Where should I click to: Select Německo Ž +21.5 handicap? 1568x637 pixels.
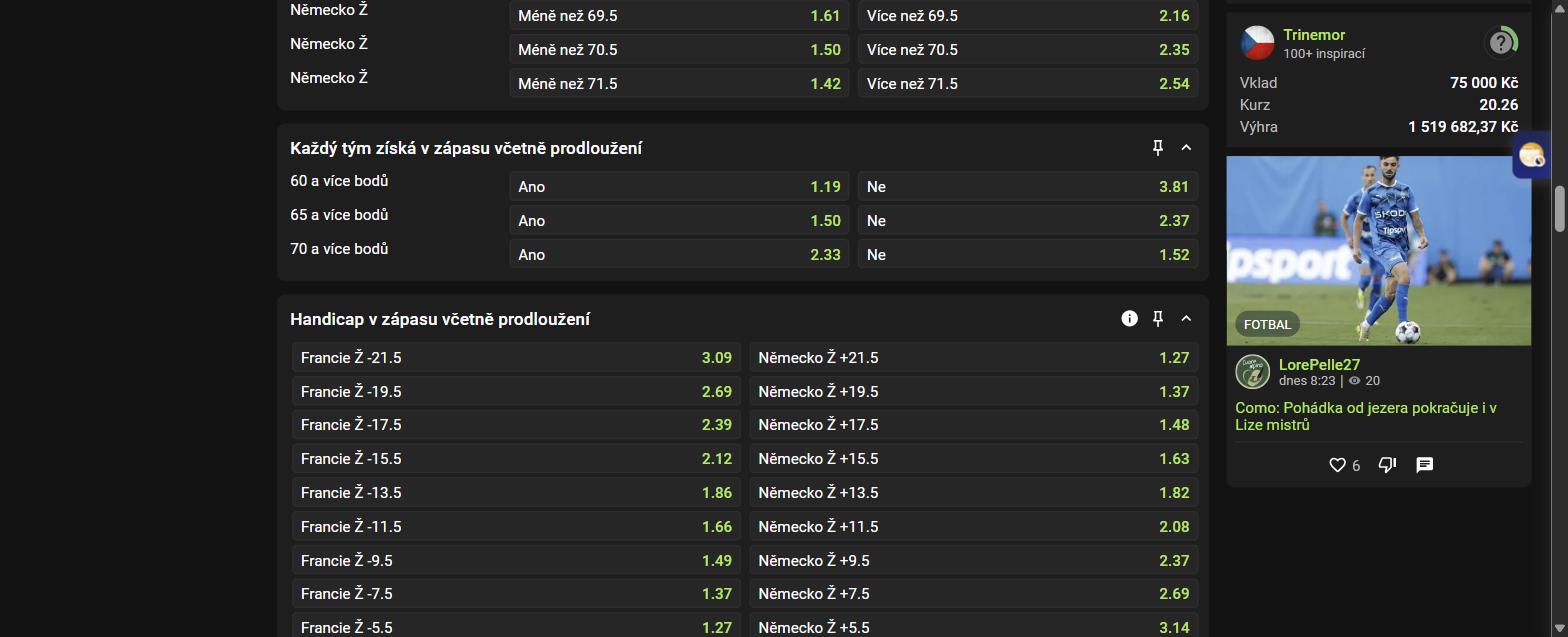[x=974, y=358]
